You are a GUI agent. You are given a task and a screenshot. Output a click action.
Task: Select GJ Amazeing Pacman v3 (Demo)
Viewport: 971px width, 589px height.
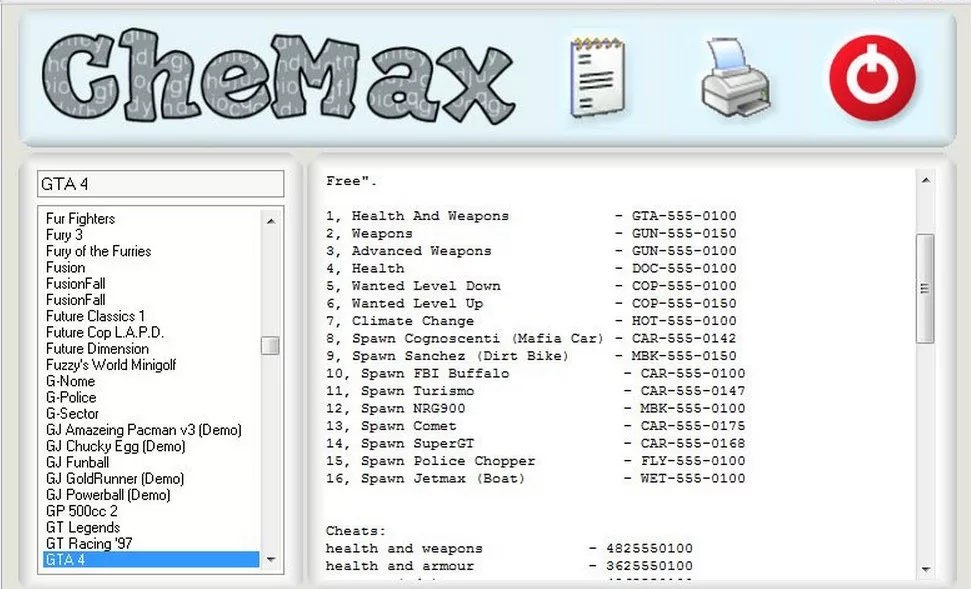[144, 430]
